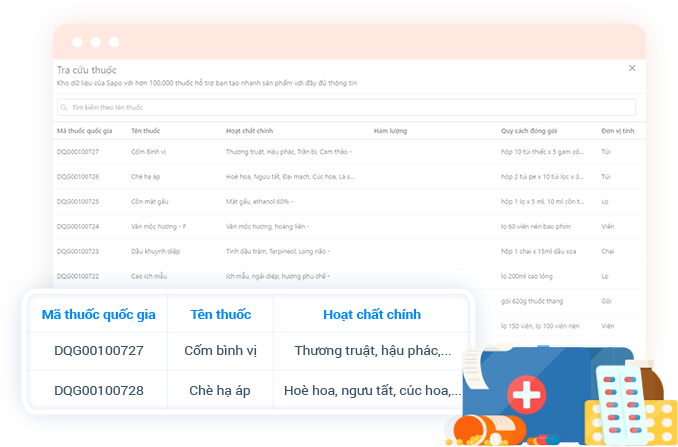Click 'Hoạt chất chính' header in the enlarged card
This screenshot has height=447, width=678.
click(x=371, y=314)
